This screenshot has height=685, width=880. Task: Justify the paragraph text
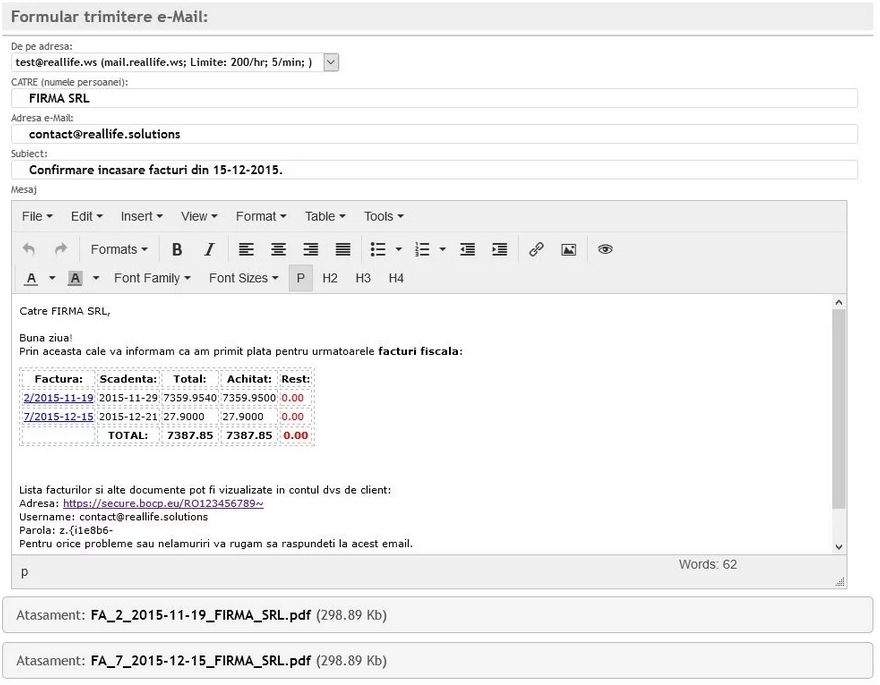tap(343, 250)
